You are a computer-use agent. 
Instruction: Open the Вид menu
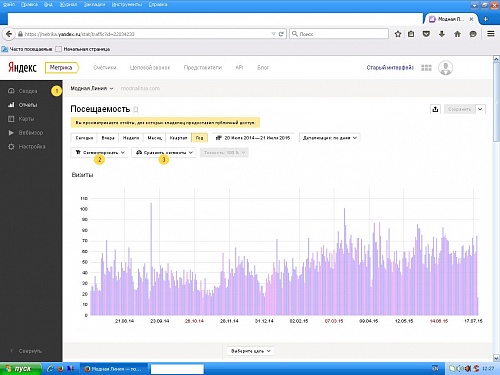pos(48,4)
